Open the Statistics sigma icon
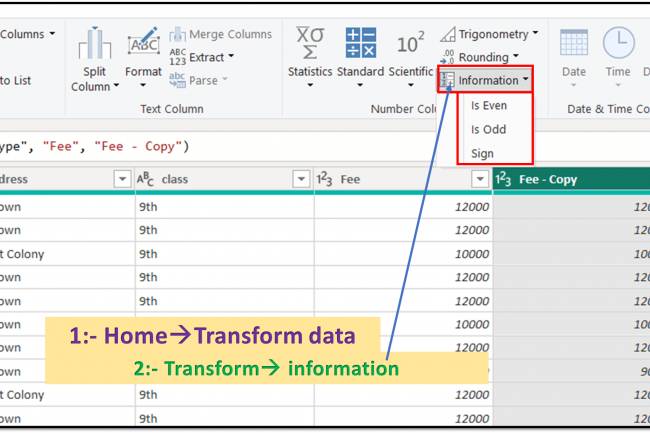Screen dimensions: 650x433 pyautogui.click(x=310, y=43)
